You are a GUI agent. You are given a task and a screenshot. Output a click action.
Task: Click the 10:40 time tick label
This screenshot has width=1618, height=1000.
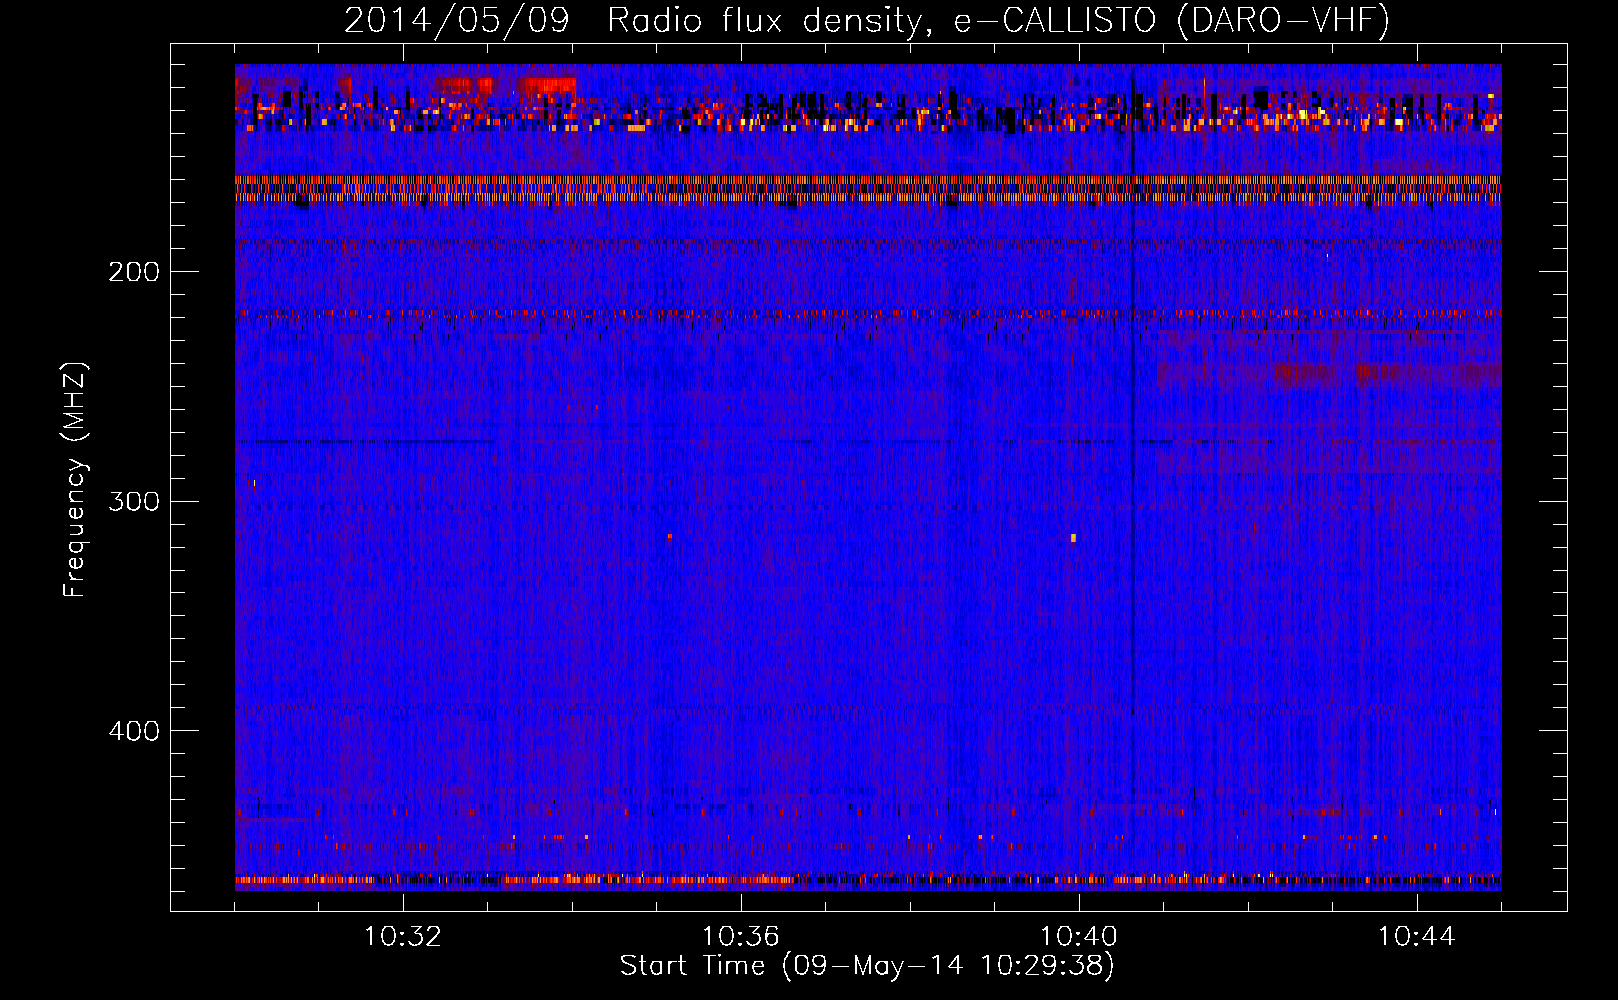1079,936
